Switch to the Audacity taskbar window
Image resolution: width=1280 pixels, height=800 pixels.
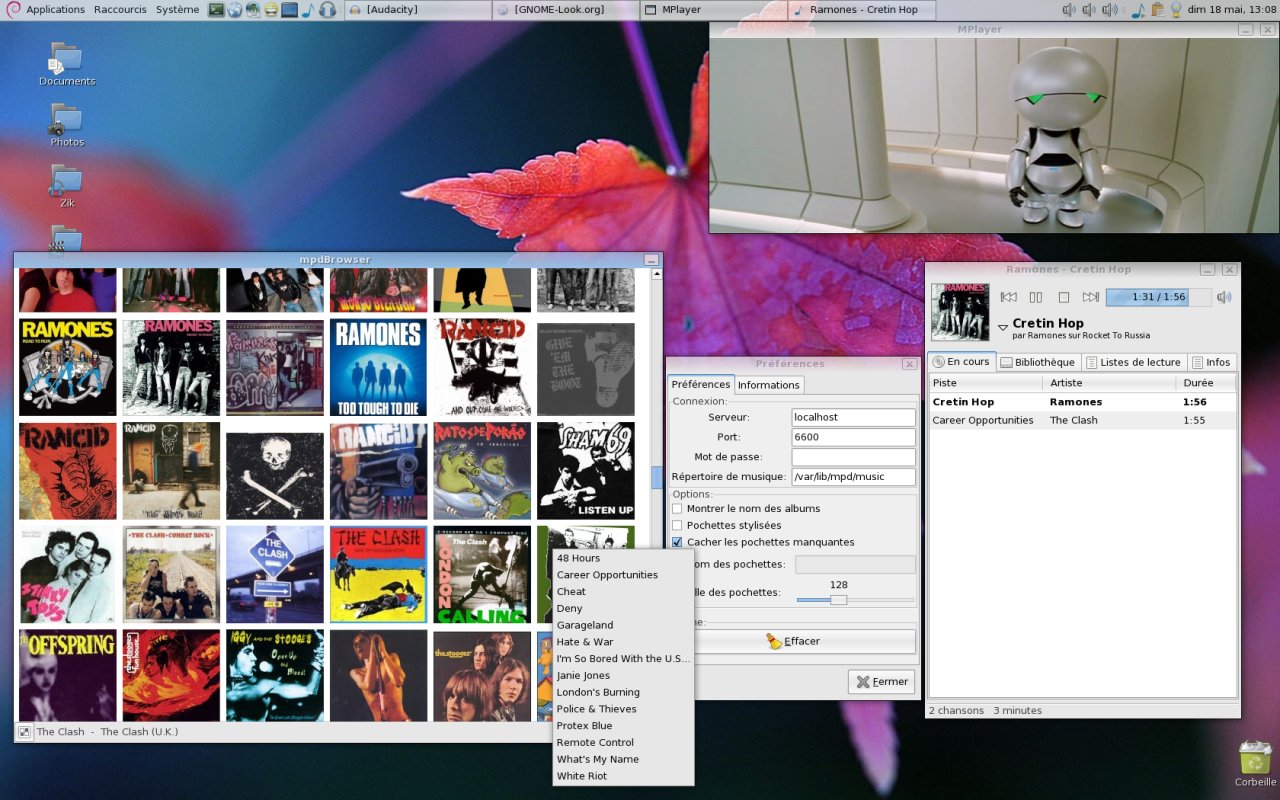[x=417, y=10]
